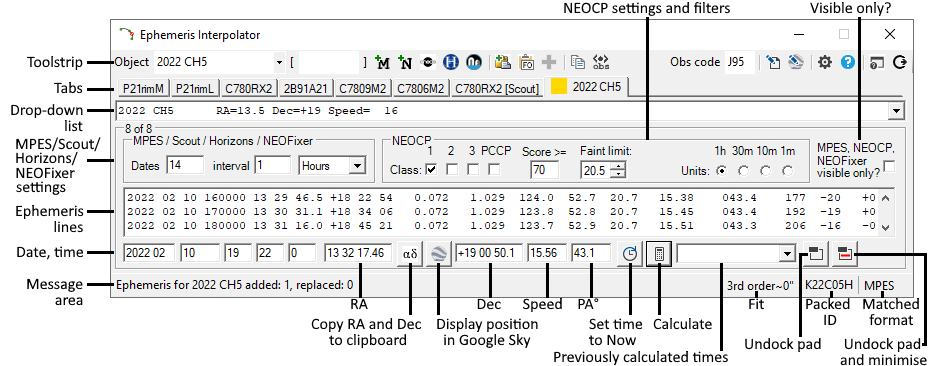Image resolution: width=929 pixels, height=366 pixels.
Task: Select the 1h Units radio button
Action: pos(722,171)
